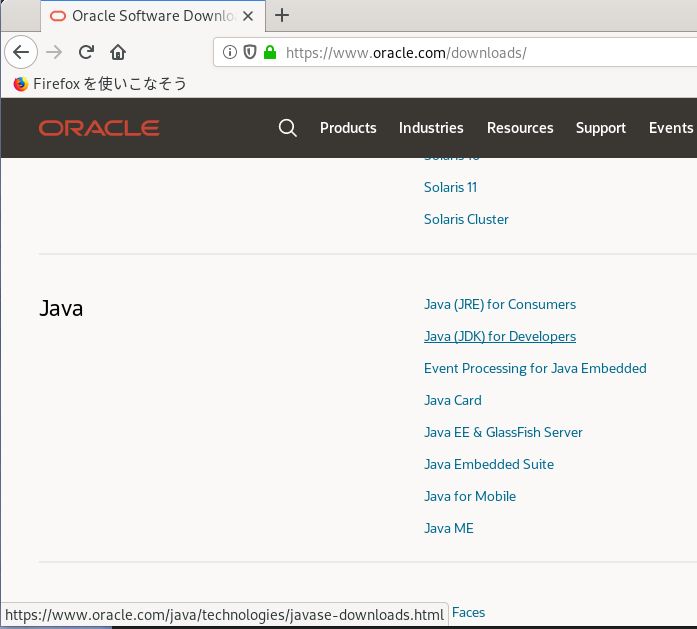Click the Firefox bookmark icon in bookmarks bar
The height and width of the screenshot is (629, 697).
pyautogui.click(x=20, y=84)
